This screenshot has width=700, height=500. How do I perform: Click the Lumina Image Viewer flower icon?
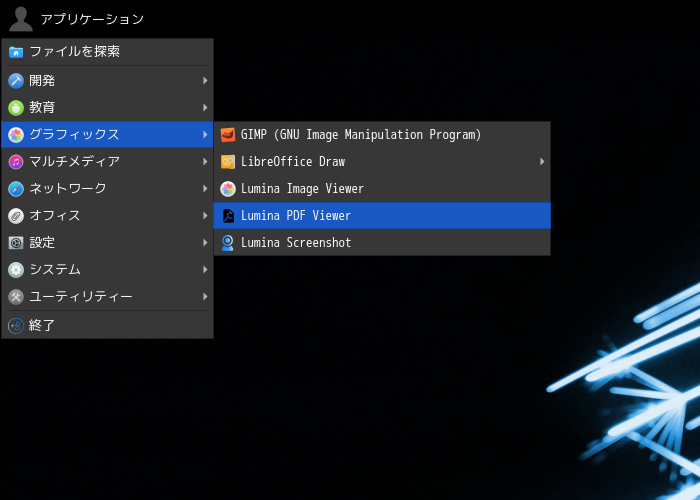pyautogui.click(x=228, y=189)
